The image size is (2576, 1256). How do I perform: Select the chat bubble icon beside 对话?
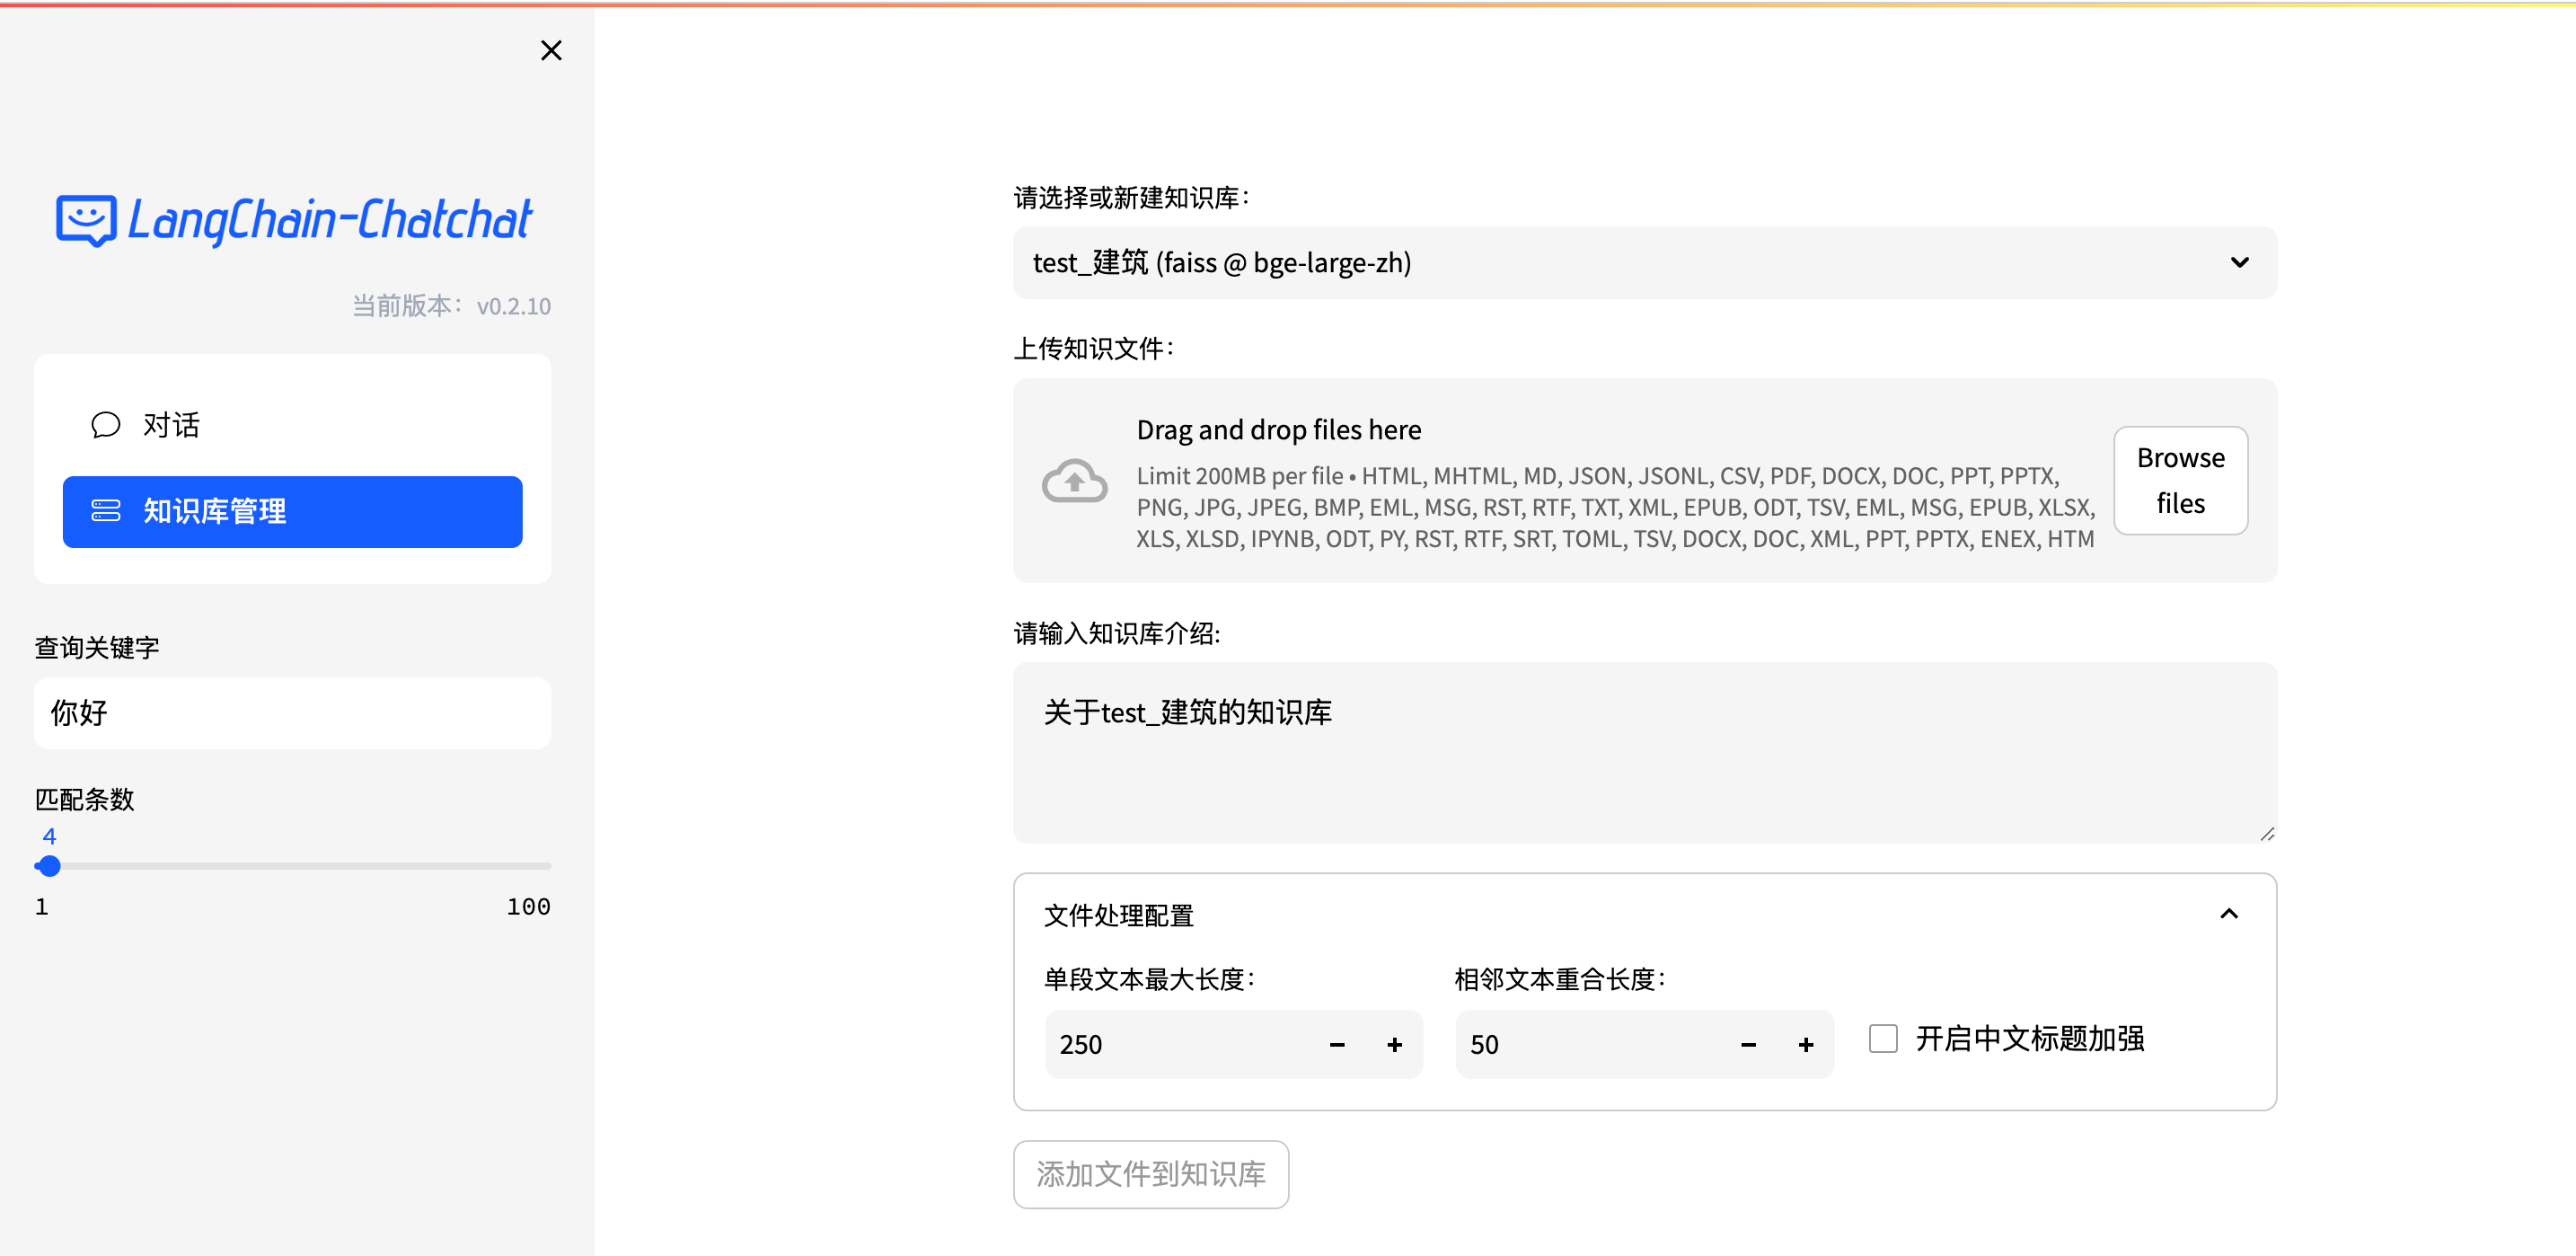coord(106,424)
